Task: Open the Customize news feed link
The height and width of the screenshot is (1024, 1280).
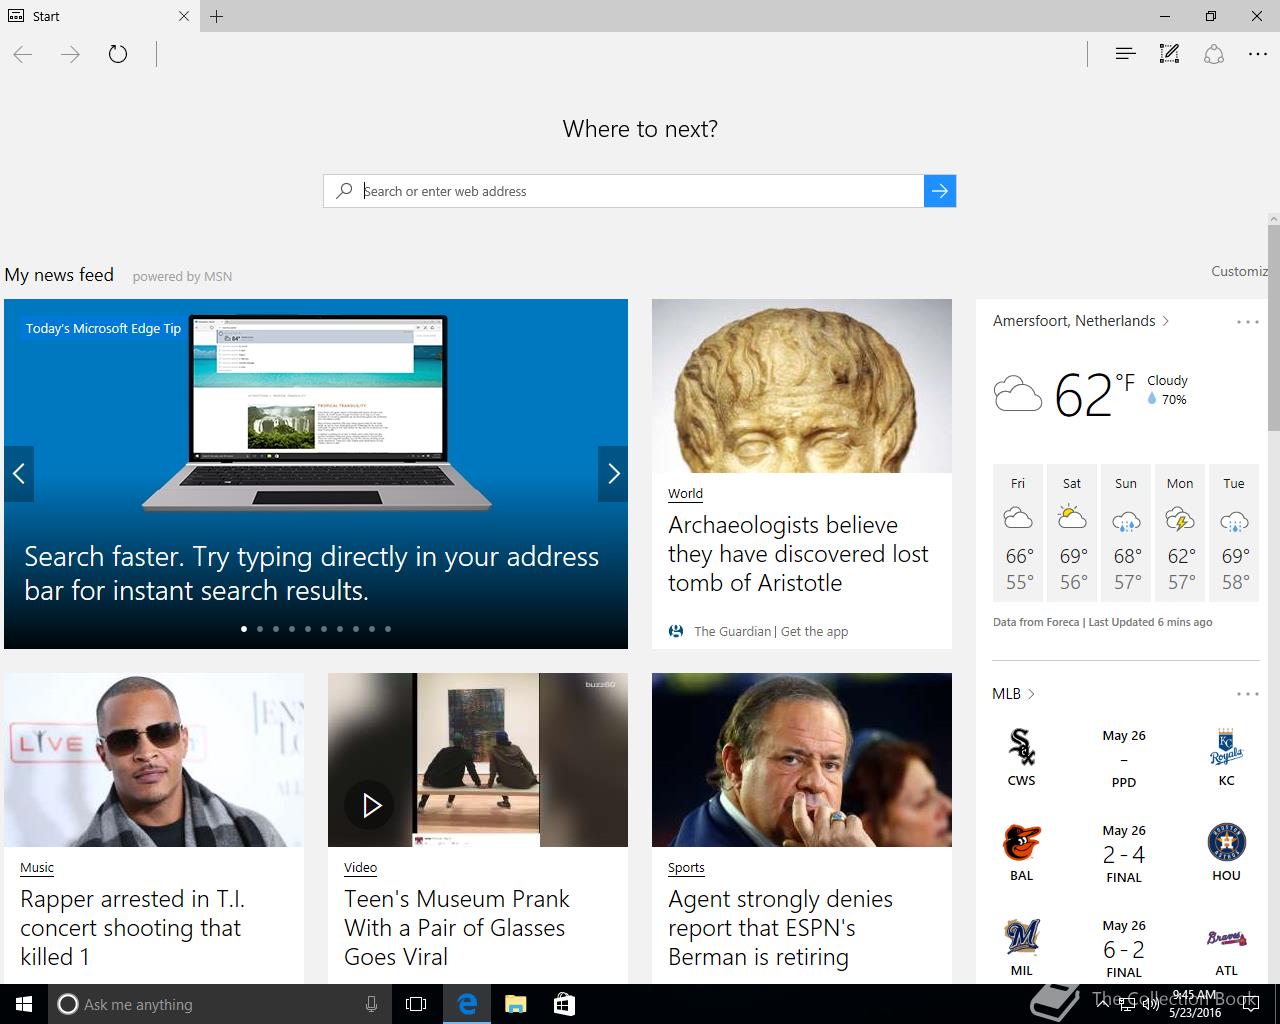Action: [1240, 271]
